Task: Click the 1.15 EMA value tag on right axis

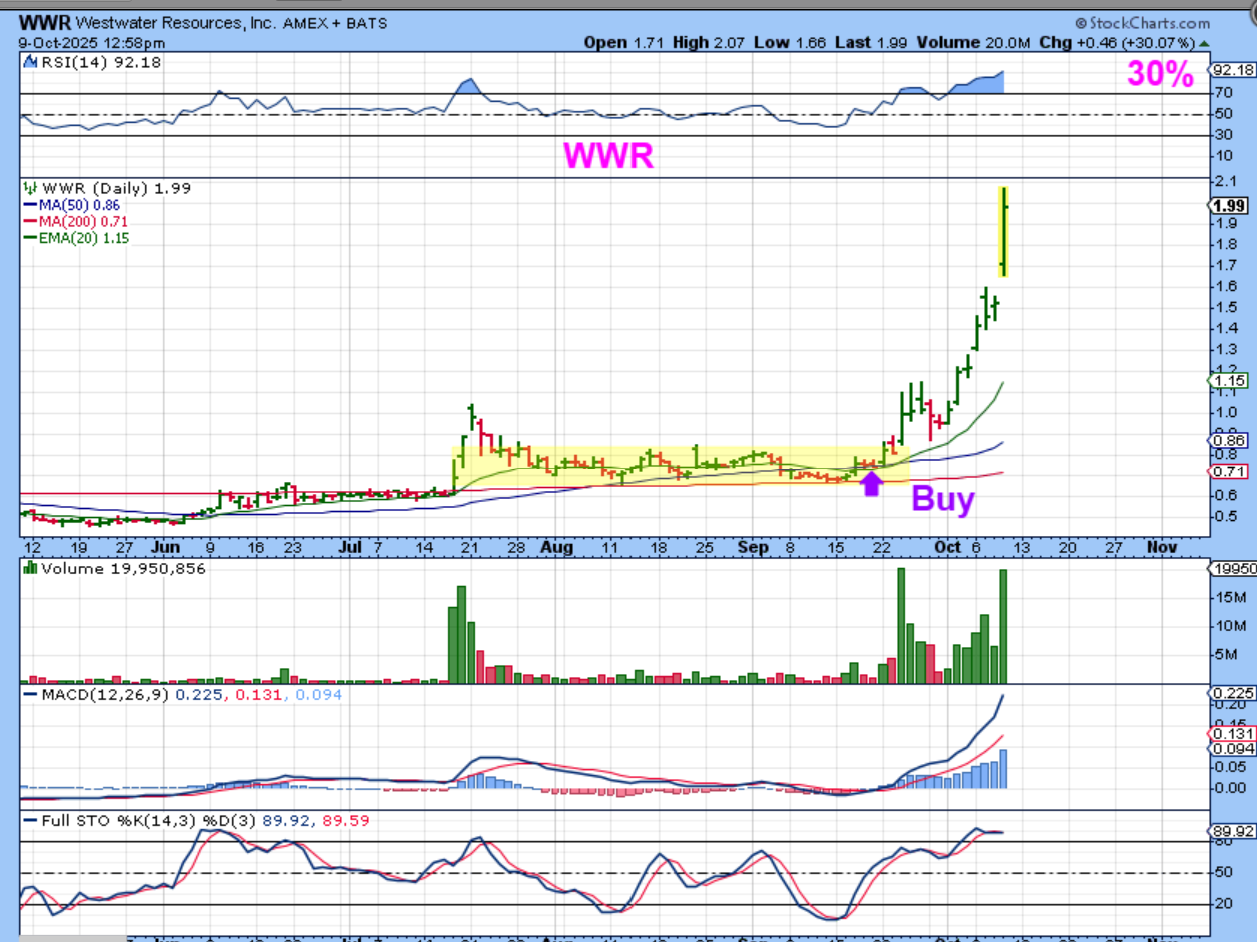Action: click(x=1227, y=381)
